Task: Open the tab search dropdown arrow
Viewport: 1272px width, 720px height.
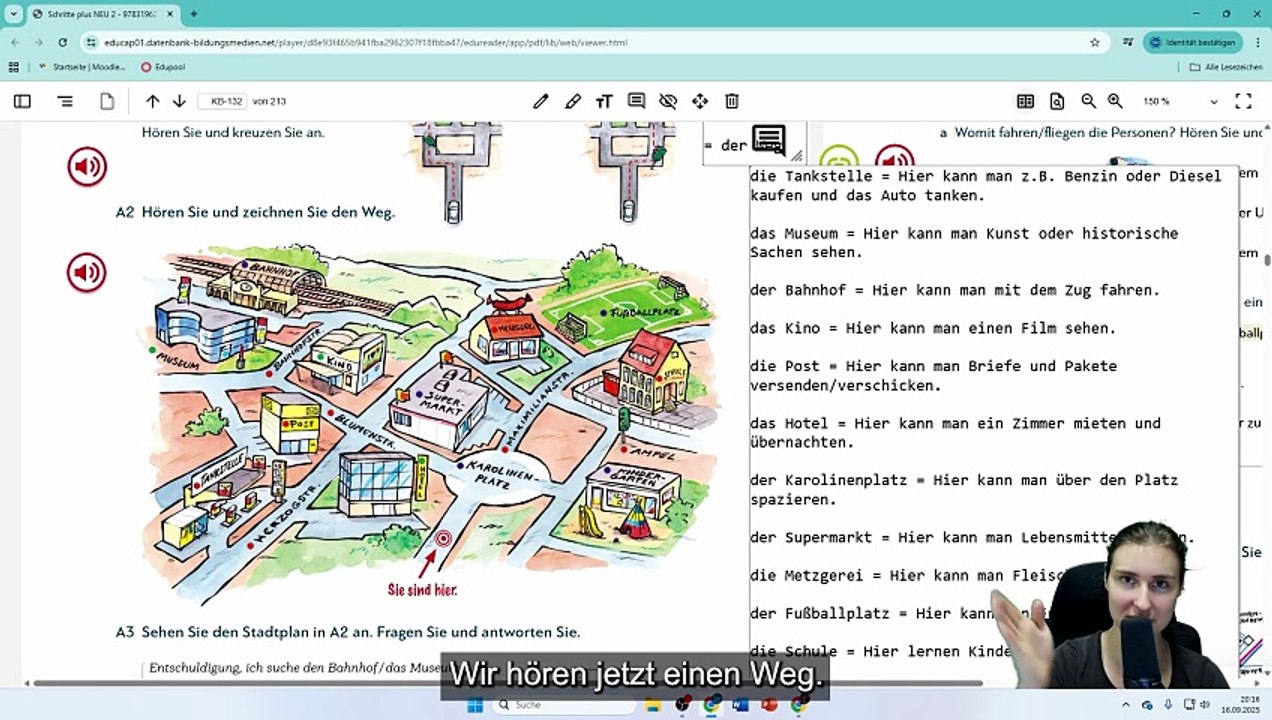Action: [x=13, y=14]
